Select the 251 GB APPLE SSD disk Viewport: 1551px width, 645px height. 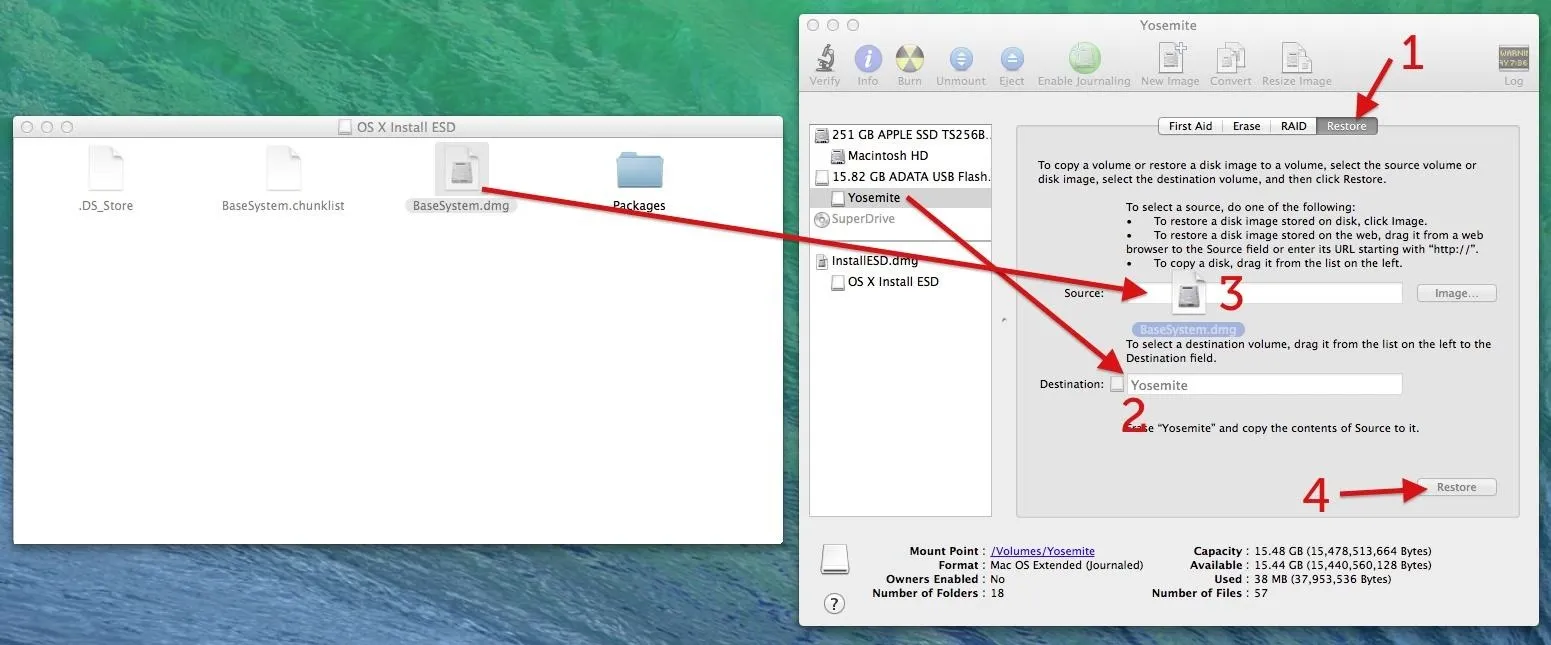[901, 135]
